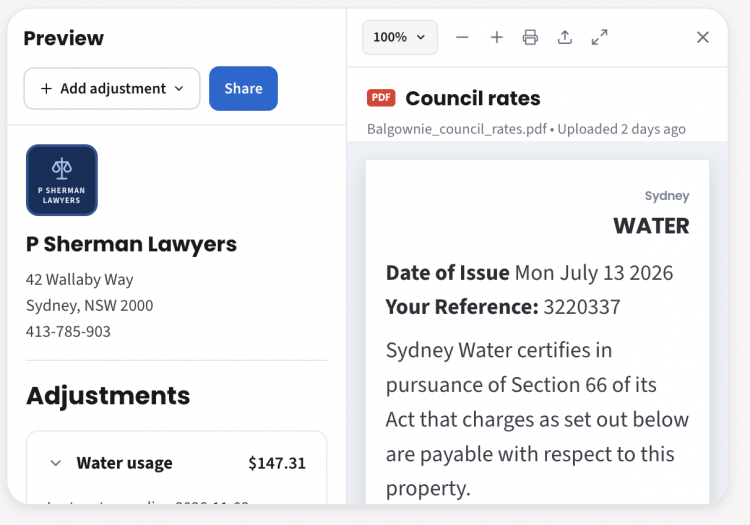
Task: Click the blue Share button
Action: tap(243, 88)
